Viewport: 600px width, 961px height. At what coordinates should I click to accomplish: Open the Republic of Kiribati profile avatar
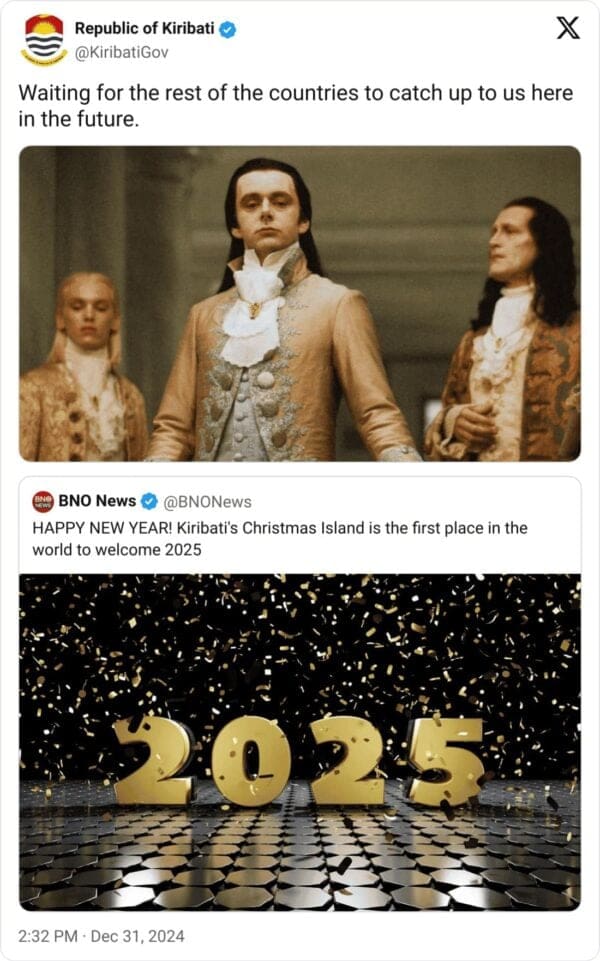click(44, 39)
